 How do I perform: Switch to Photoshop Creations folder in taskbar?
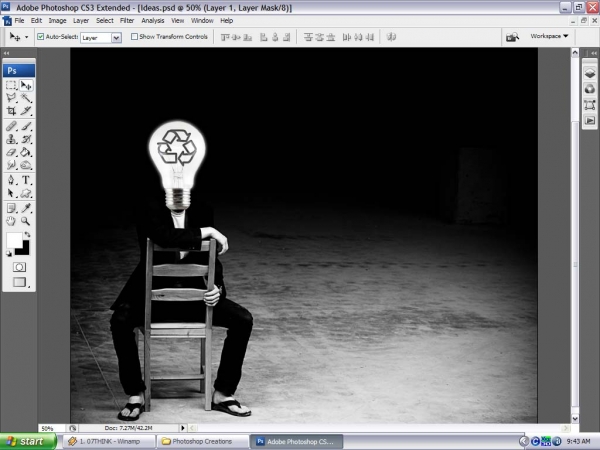point(202,441)
